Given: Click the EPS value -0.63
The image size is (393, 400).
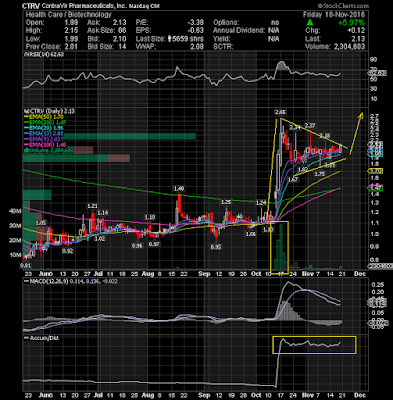Looking at the screenshot, I should (x=195, y=31).
